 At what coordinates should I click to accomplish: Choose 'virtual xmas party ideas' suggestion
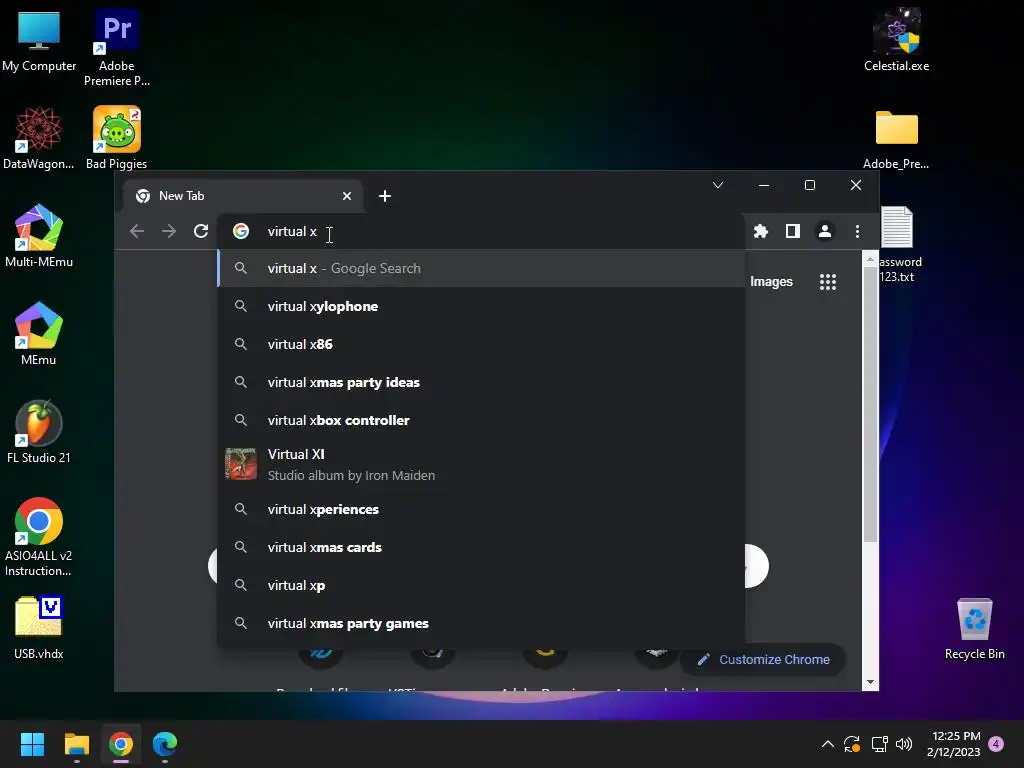pos(481,382)
